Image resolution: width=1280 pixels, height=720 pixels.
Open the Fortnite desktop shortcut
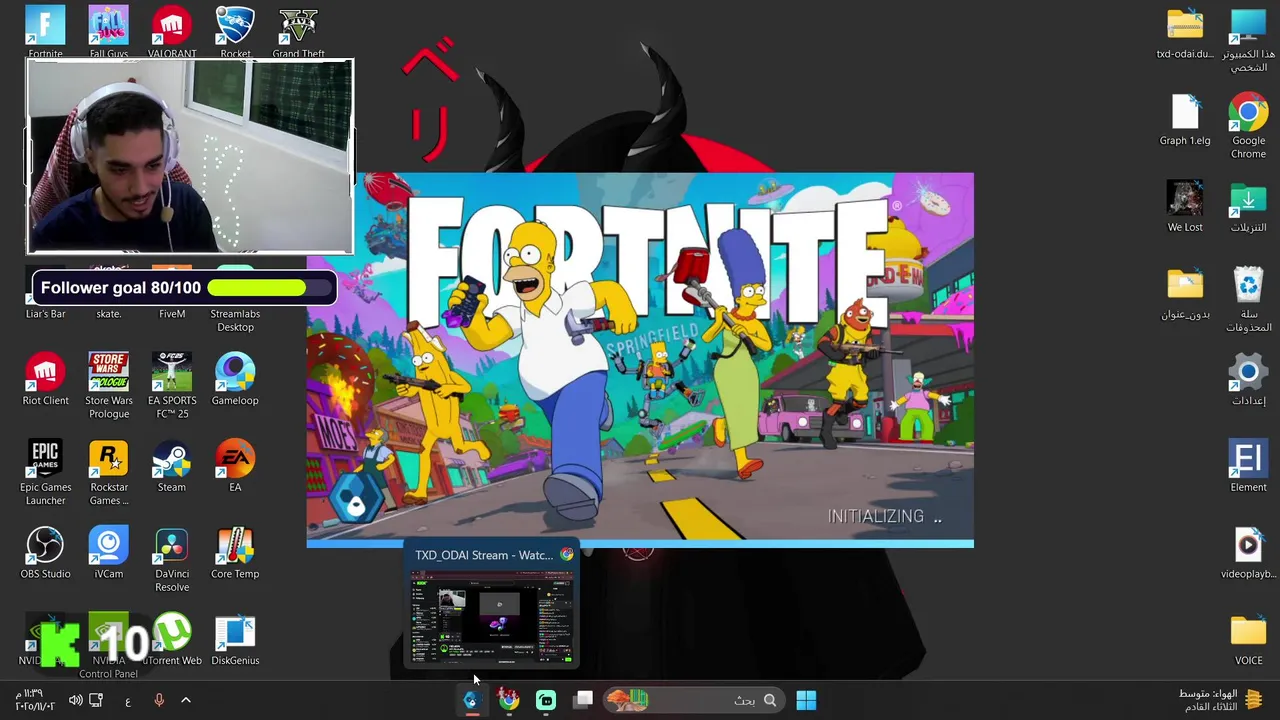coord(45,31)
